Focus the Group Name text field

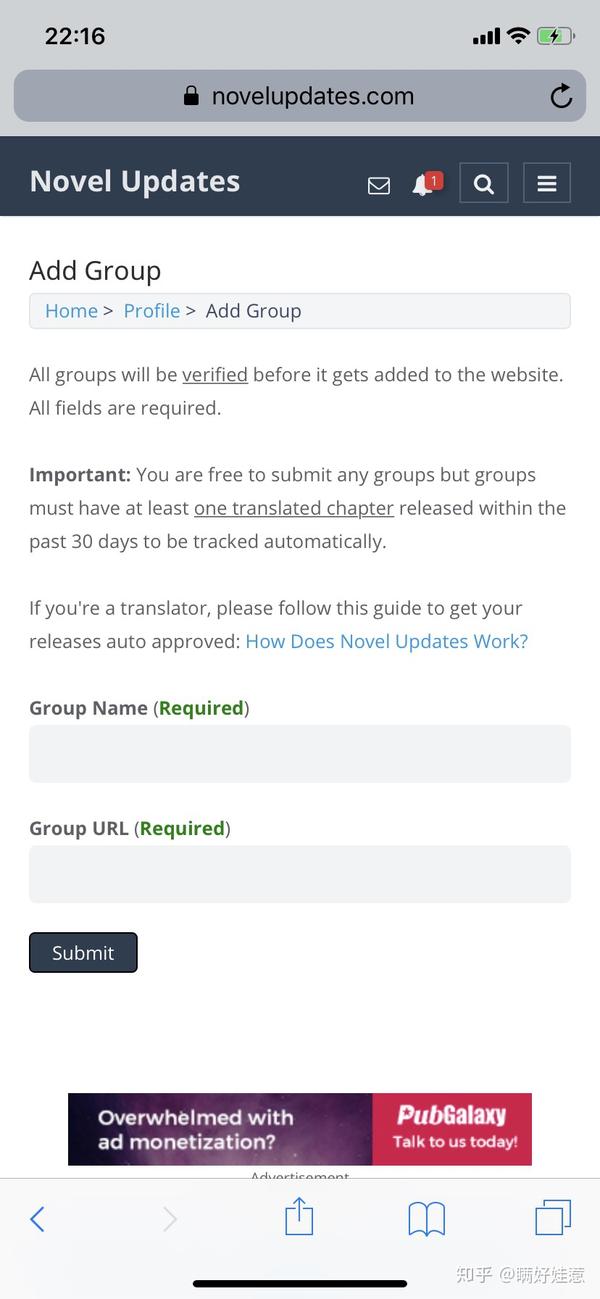click(x=300, y=754)
